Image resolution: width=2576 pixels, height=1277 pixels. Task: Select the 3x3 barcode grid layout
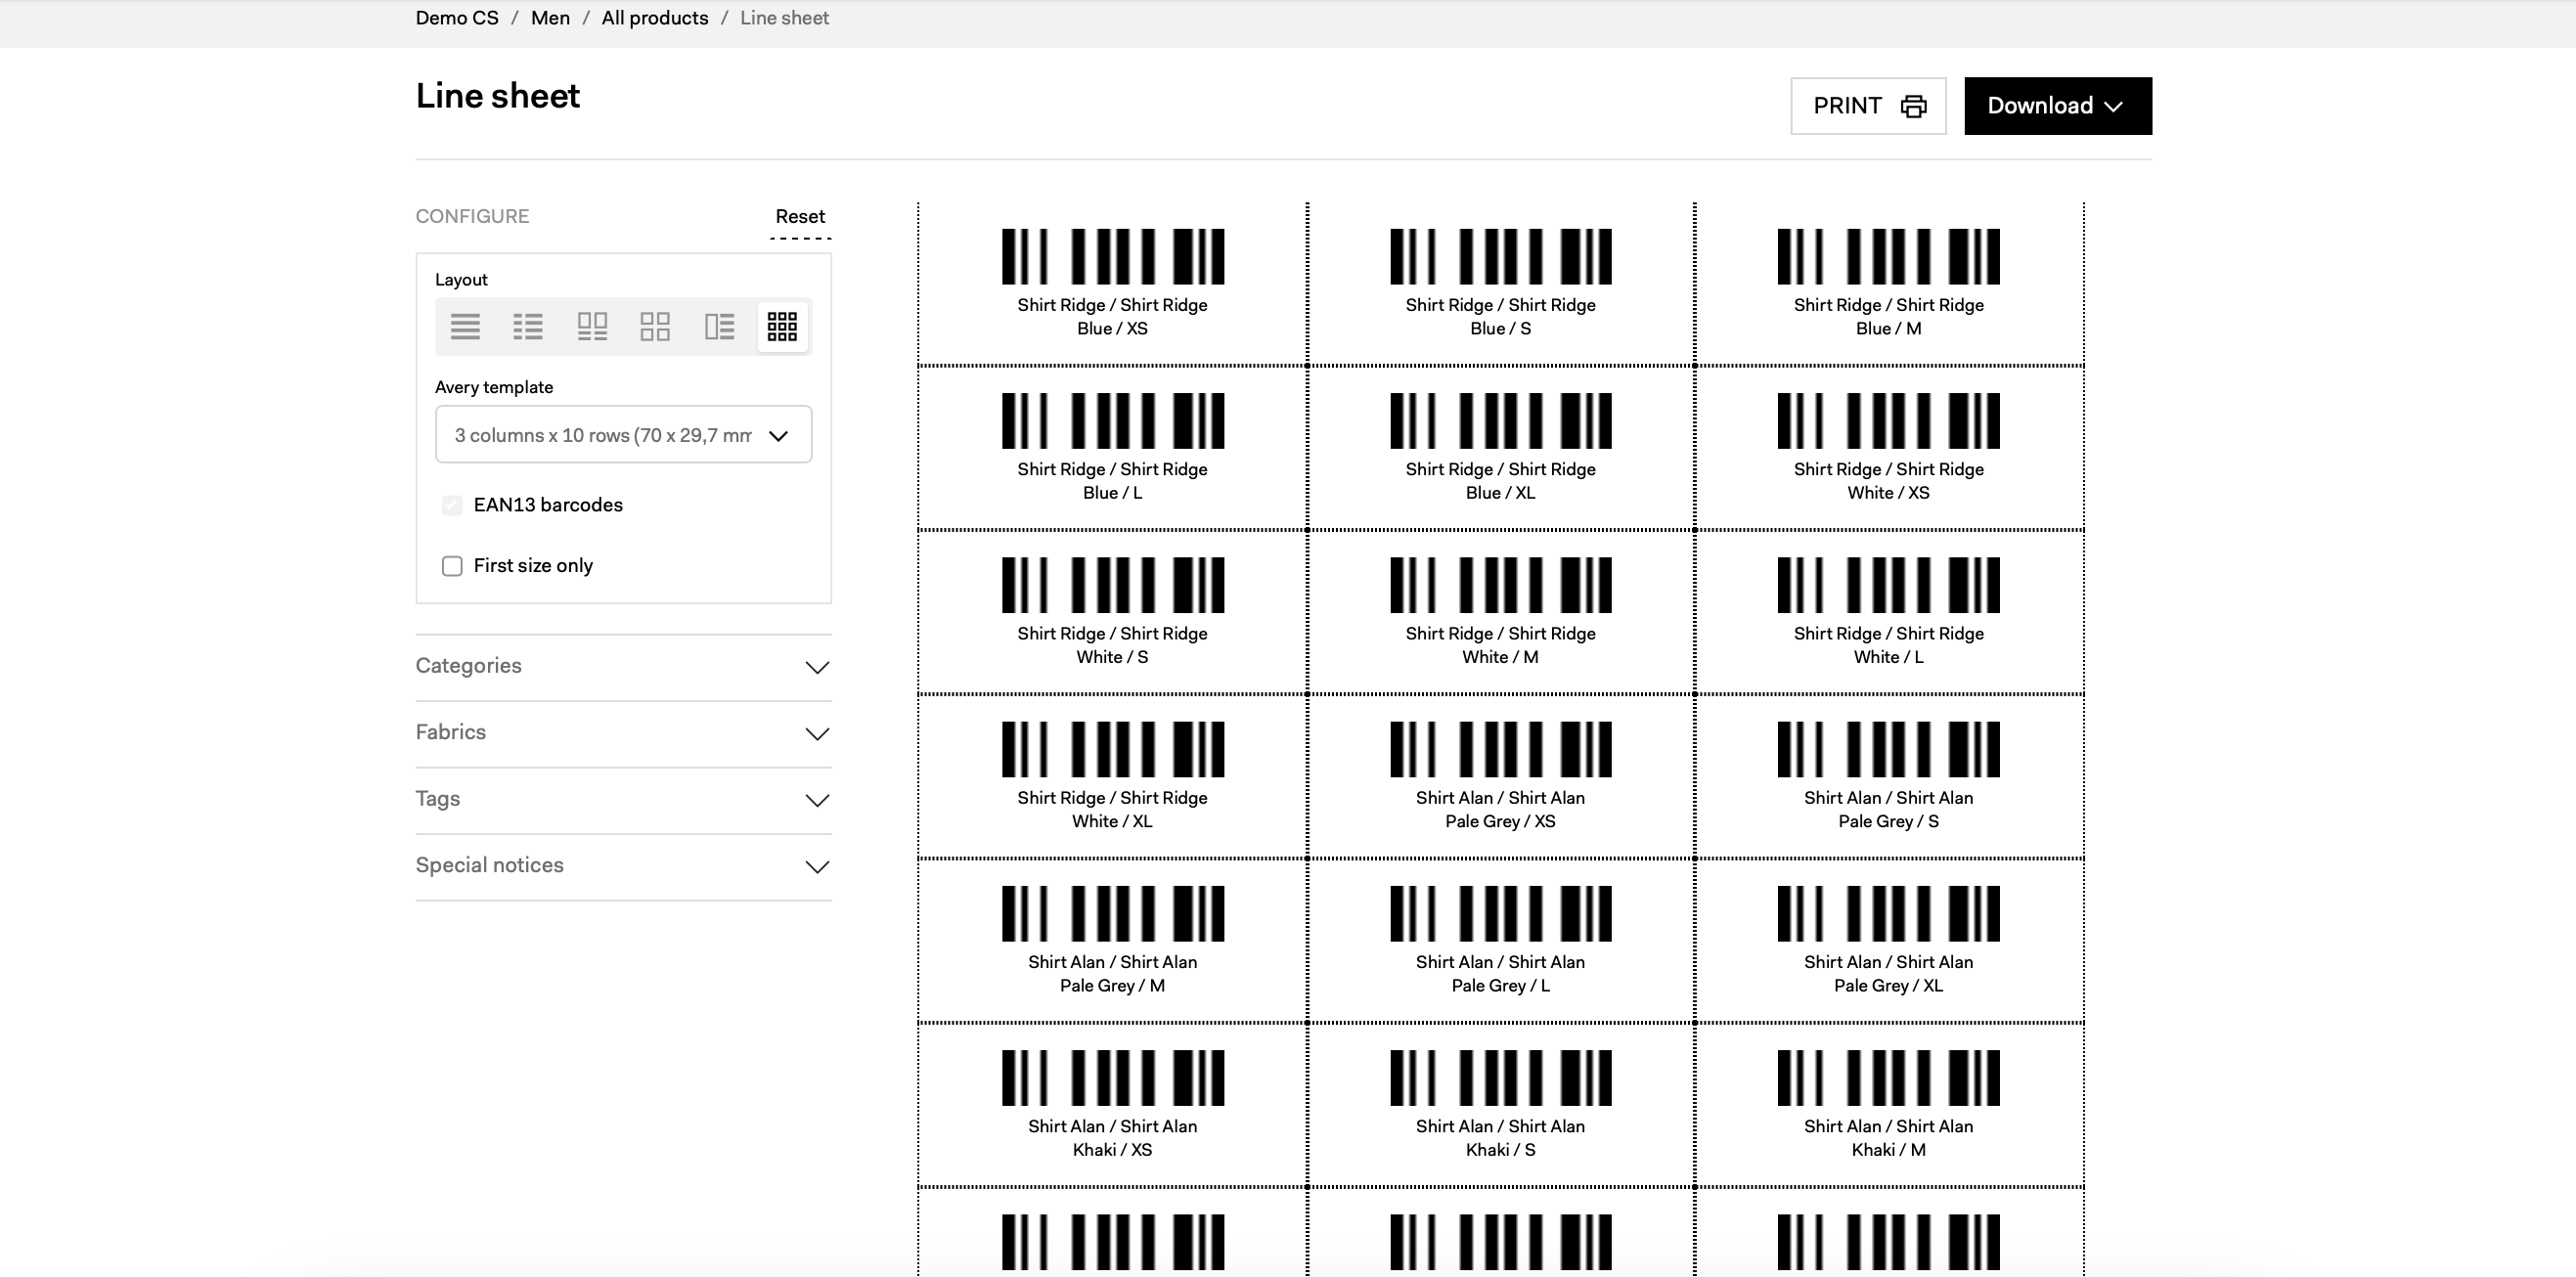coord(782,326)
